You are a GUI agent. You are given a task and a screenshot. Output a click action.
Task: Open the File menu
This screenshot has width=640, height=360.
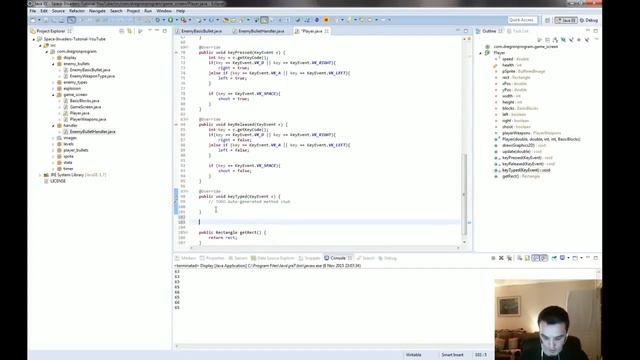[x=33, y=11]
